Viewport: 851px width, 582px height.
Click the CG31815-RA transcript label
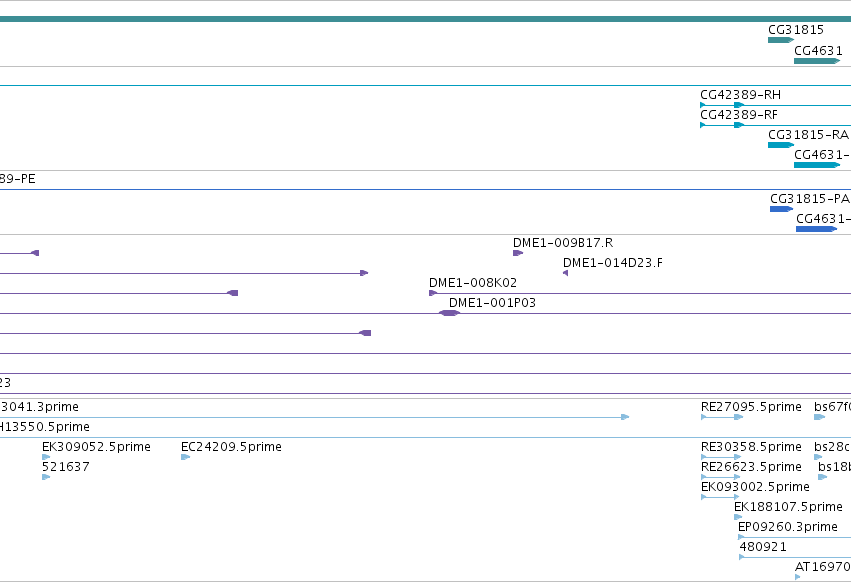click(x=808, y=135)
